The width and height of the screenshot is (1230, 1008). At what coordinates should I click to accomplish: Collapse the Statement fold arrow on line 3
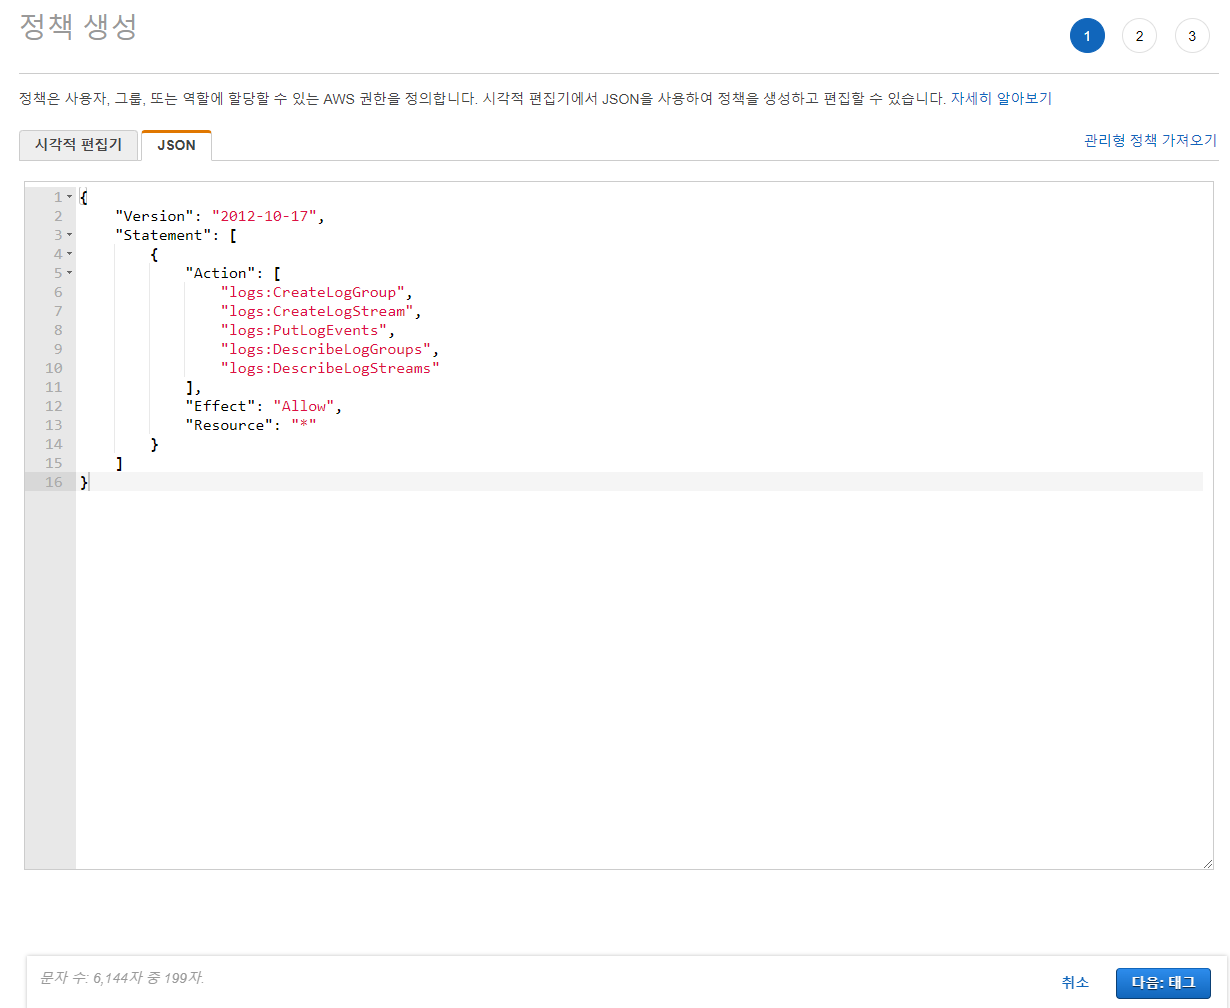click(x=69, y=235)
